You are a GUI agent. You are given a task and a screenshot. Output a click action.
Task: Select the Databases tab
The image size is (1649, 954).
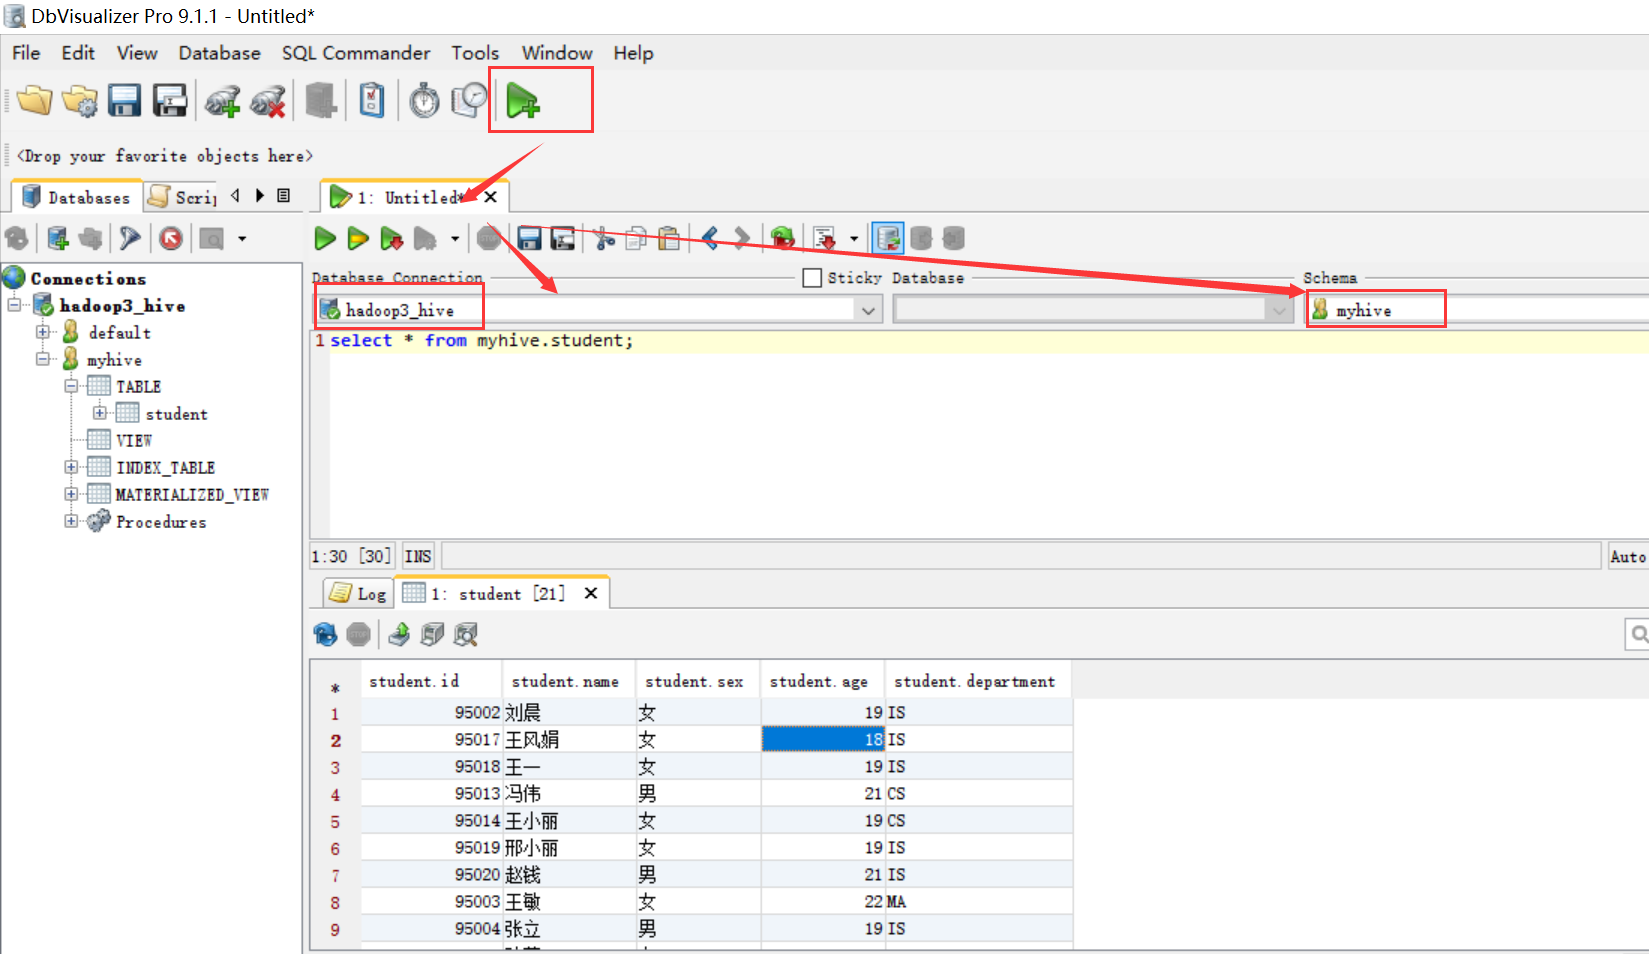pyautogui.click(x=76, y=197)
